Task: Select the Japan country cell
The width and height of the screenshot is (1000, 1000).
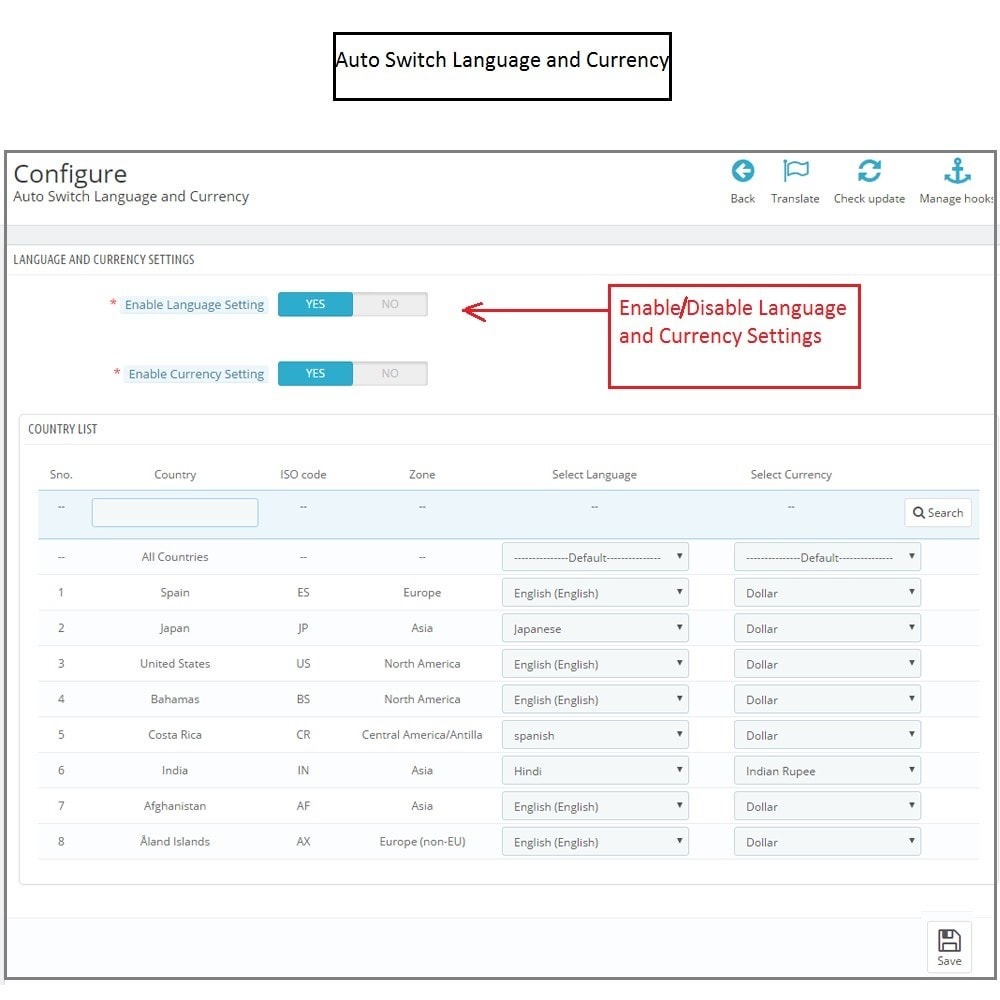Action: [175, 628]
